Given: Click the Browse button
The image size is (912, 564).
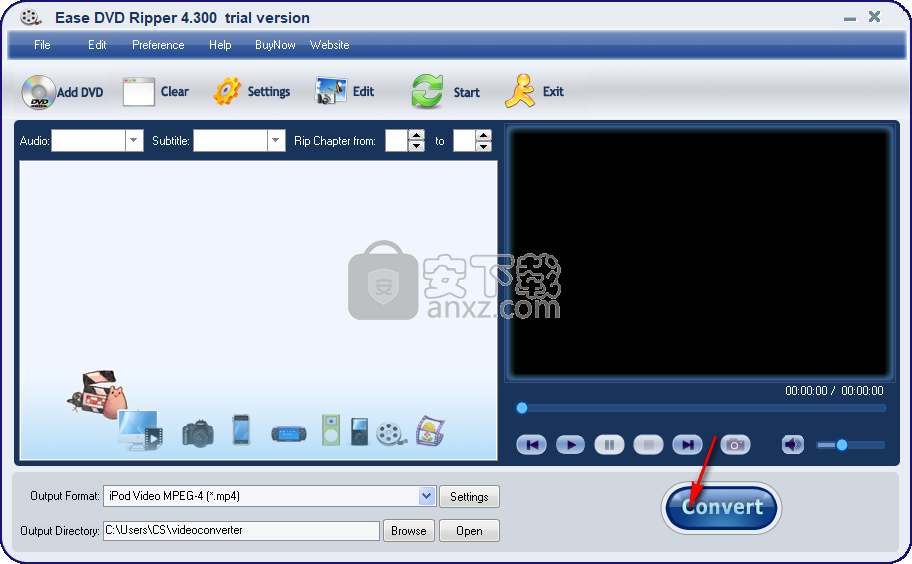Looking at the screenshot, I should click(408, 530).
